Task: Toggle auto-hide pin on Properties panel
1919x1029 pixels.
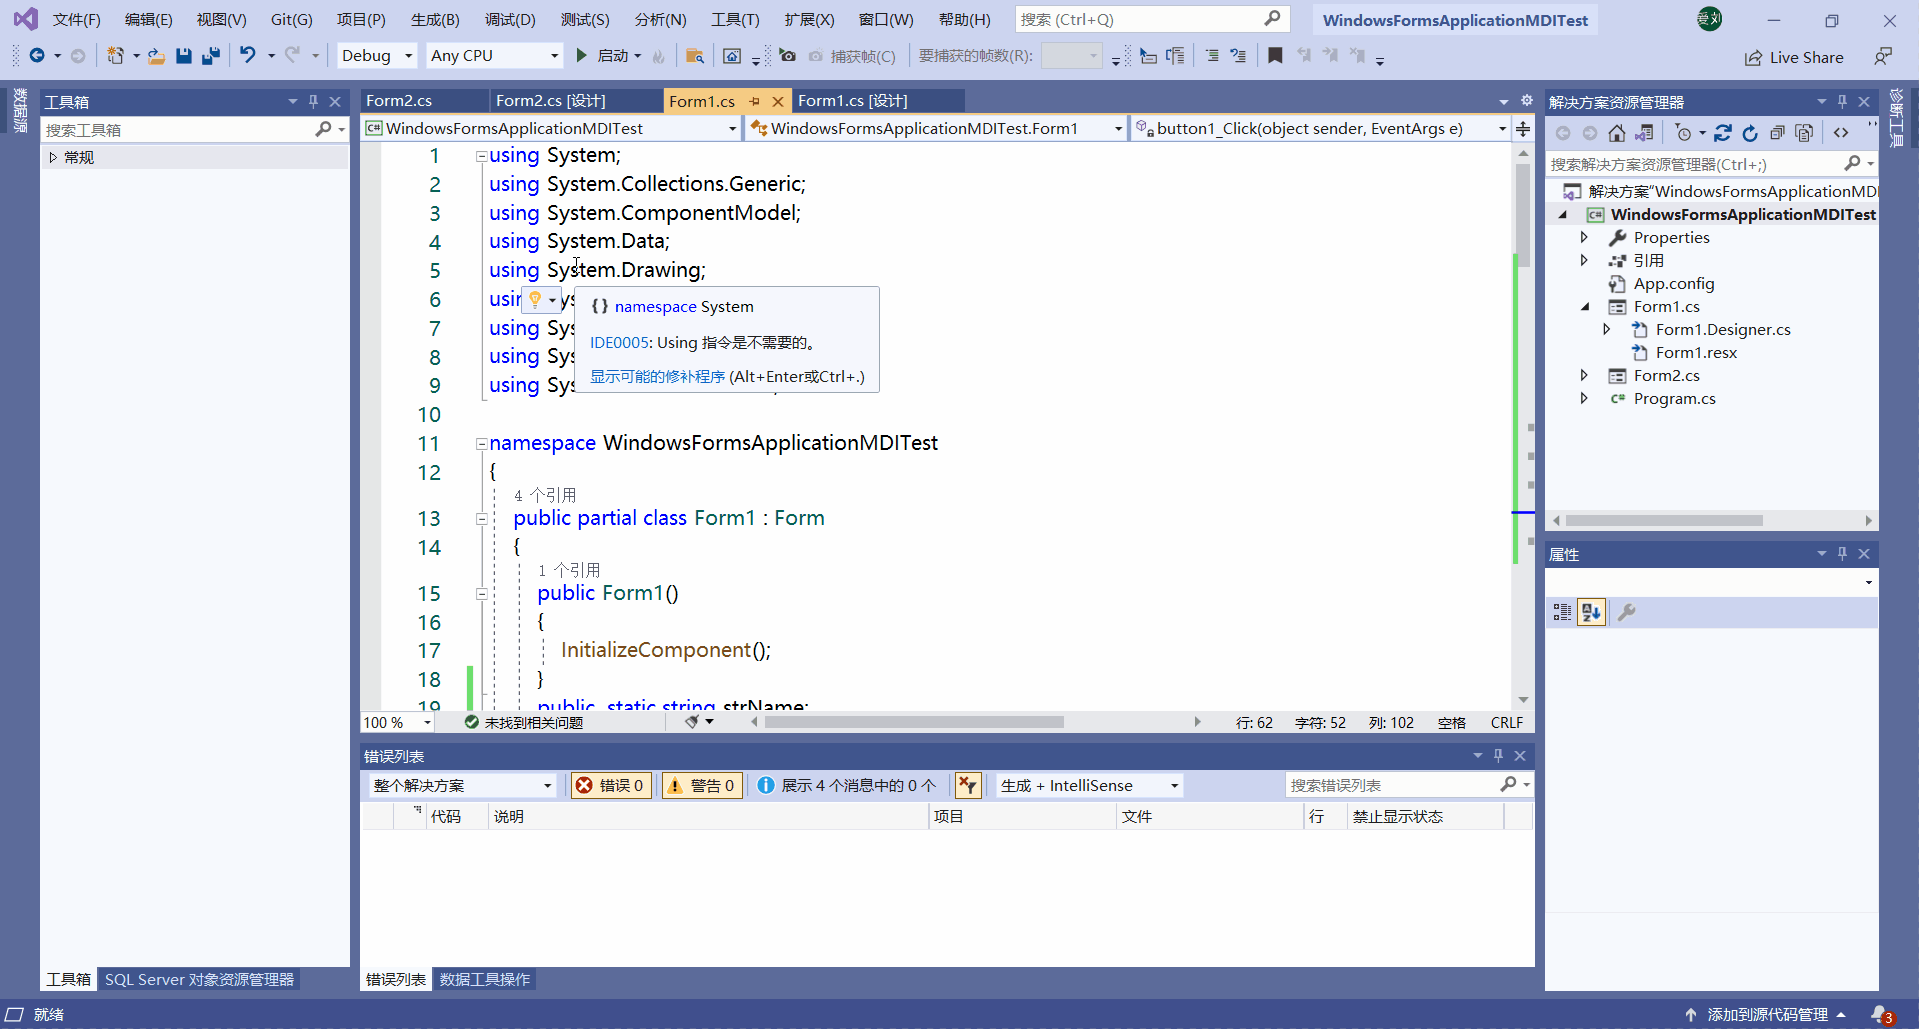Action: 1842,553
